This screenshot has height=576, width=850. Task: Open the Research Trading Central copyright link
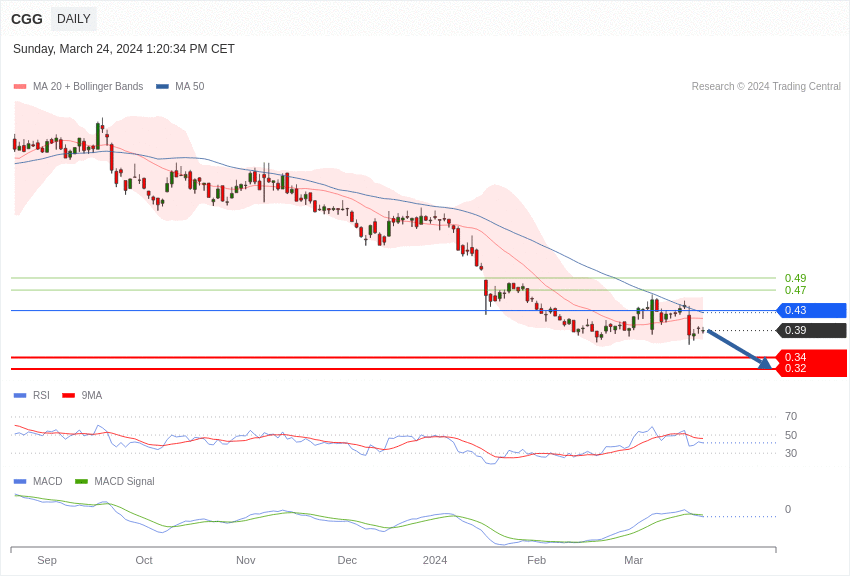point(766,87)
